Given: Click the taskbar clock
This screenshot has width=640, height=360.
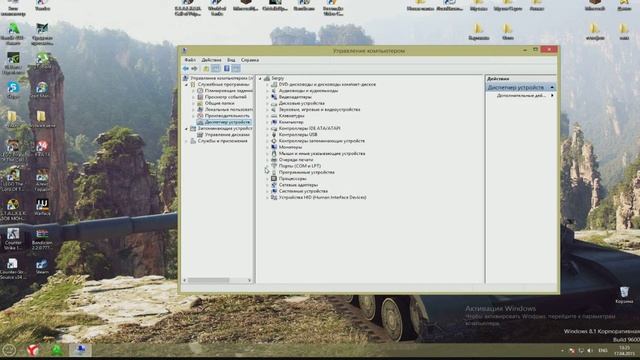Looking at the screenshot, I should [x=624, y=351].
